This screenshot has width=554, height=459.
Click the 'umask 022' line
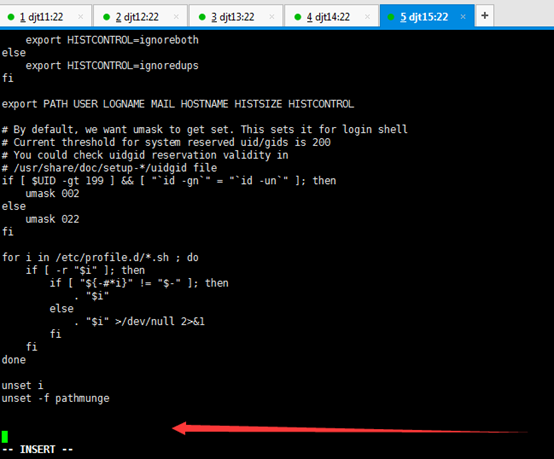(52, 219)
